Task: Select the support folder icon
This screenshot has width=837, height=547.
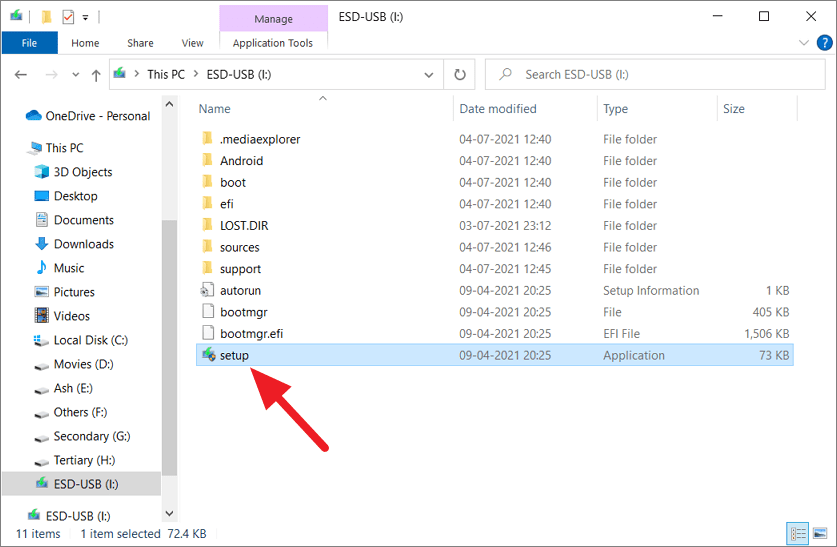Action: coord(208,268)
